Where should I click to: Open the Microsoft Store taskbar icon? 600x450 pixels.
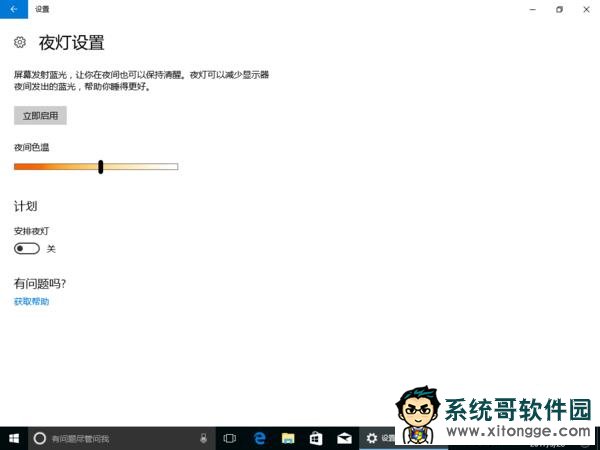coord(316,439)
